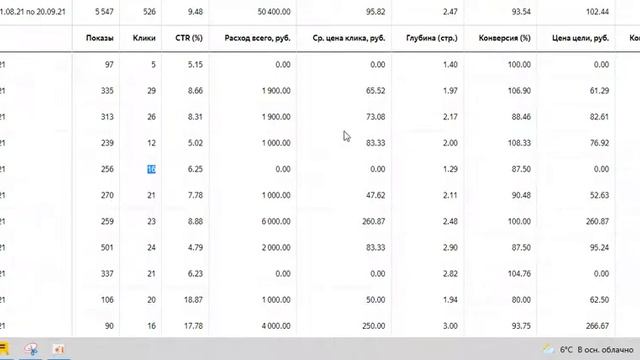The height and width of the screenshot is (360, 640).
Task: Click the conversion cell '104.76'
Action: point(519,273)
